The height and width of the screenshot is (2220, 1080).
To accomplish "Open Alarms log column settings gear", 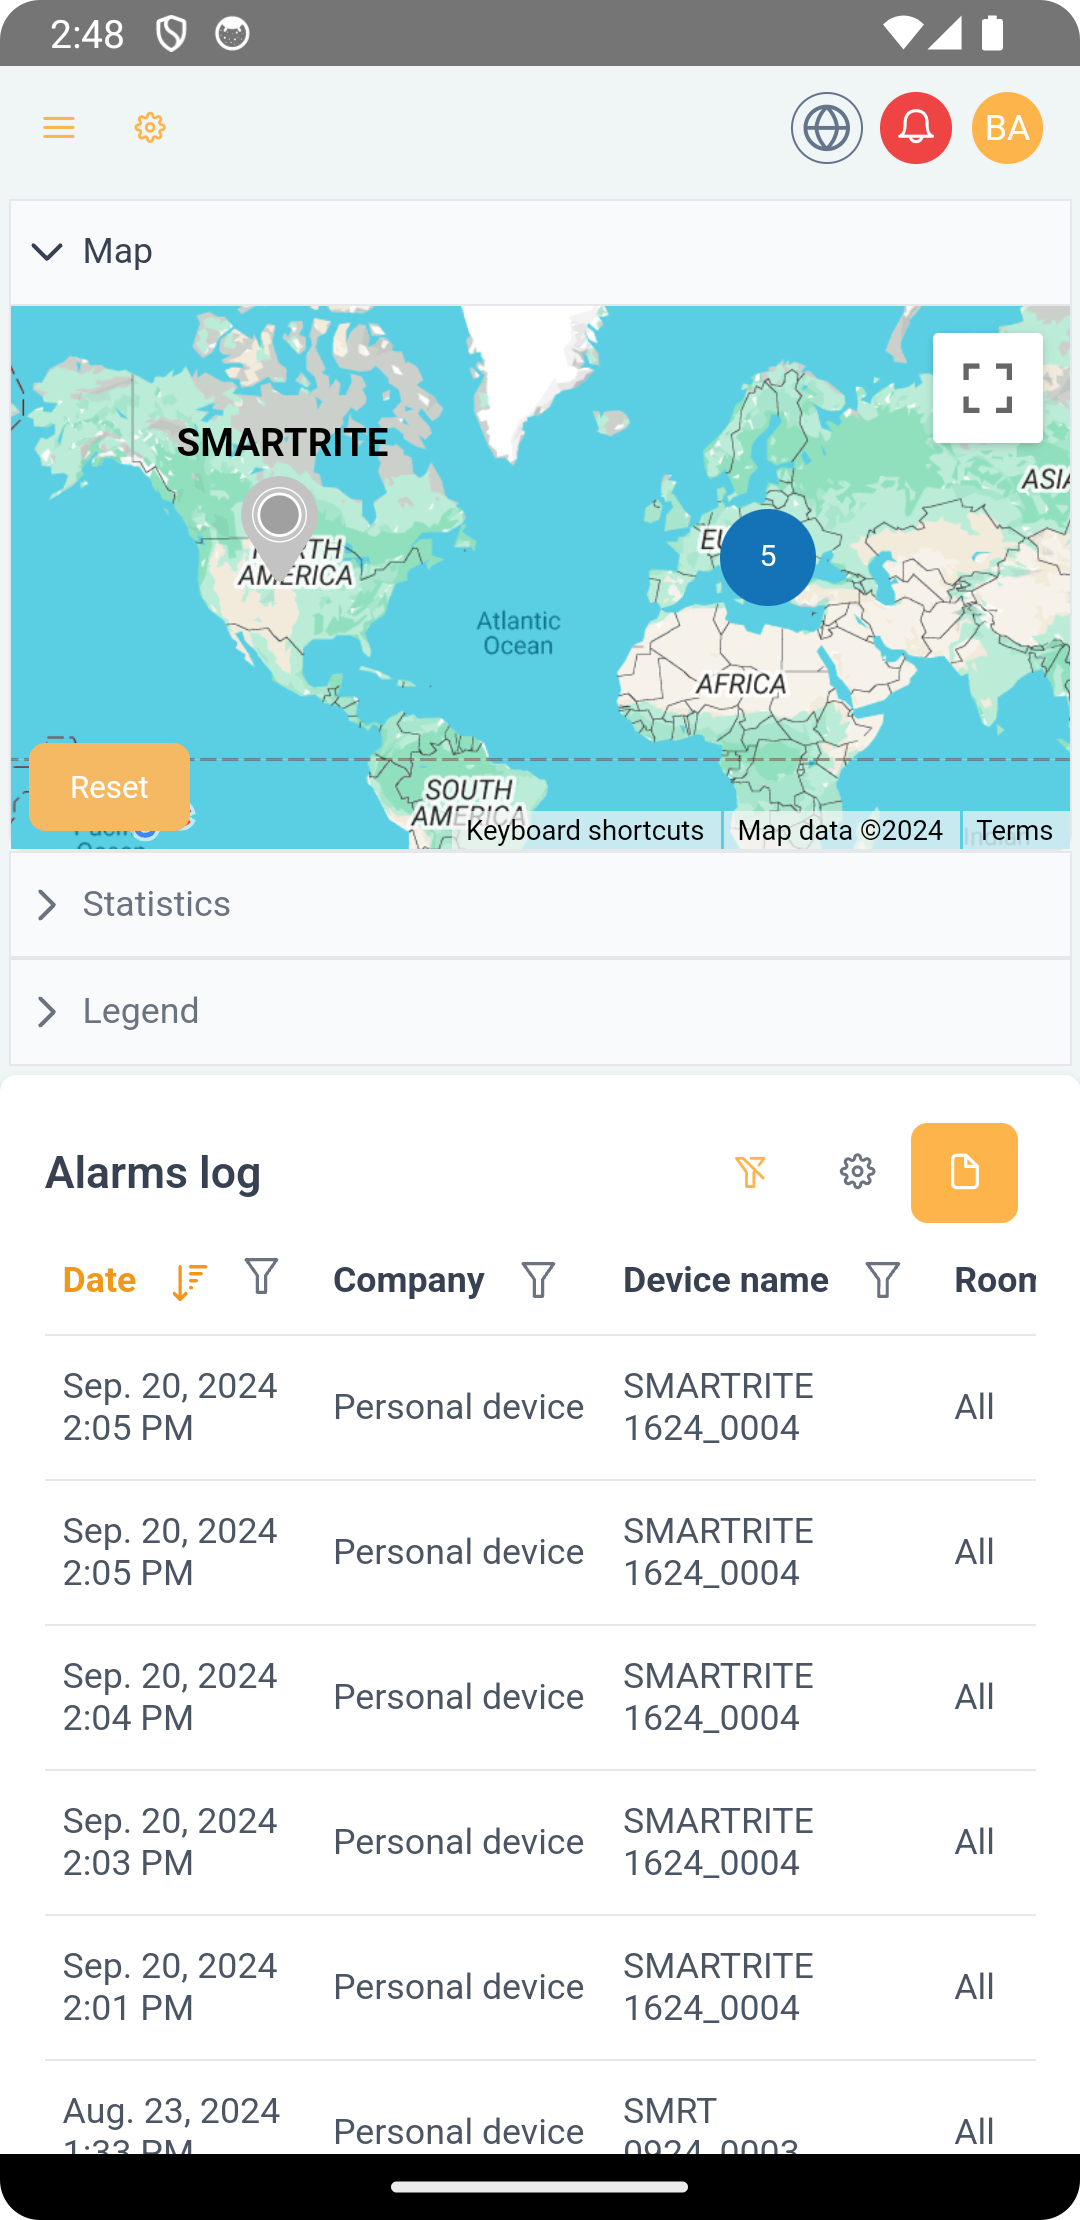I will pyautogui.click(x=857, y=1172).
